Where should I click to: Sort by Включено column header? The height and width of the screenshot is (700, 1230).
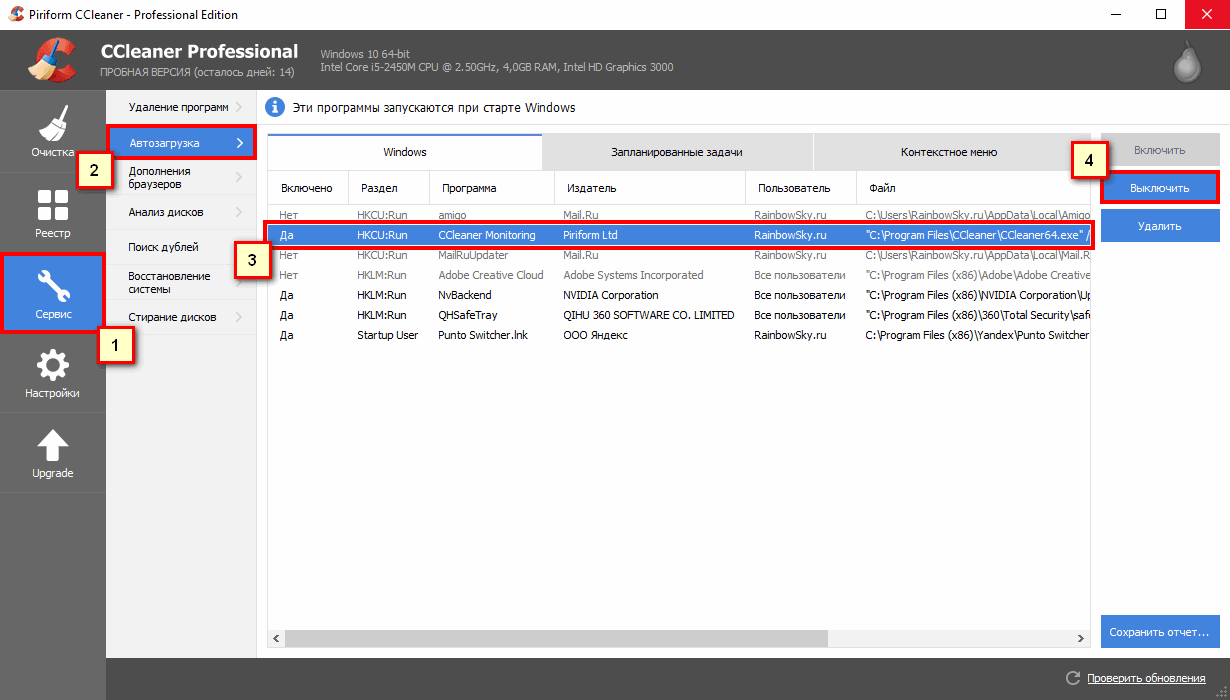[x=307, y=188]
